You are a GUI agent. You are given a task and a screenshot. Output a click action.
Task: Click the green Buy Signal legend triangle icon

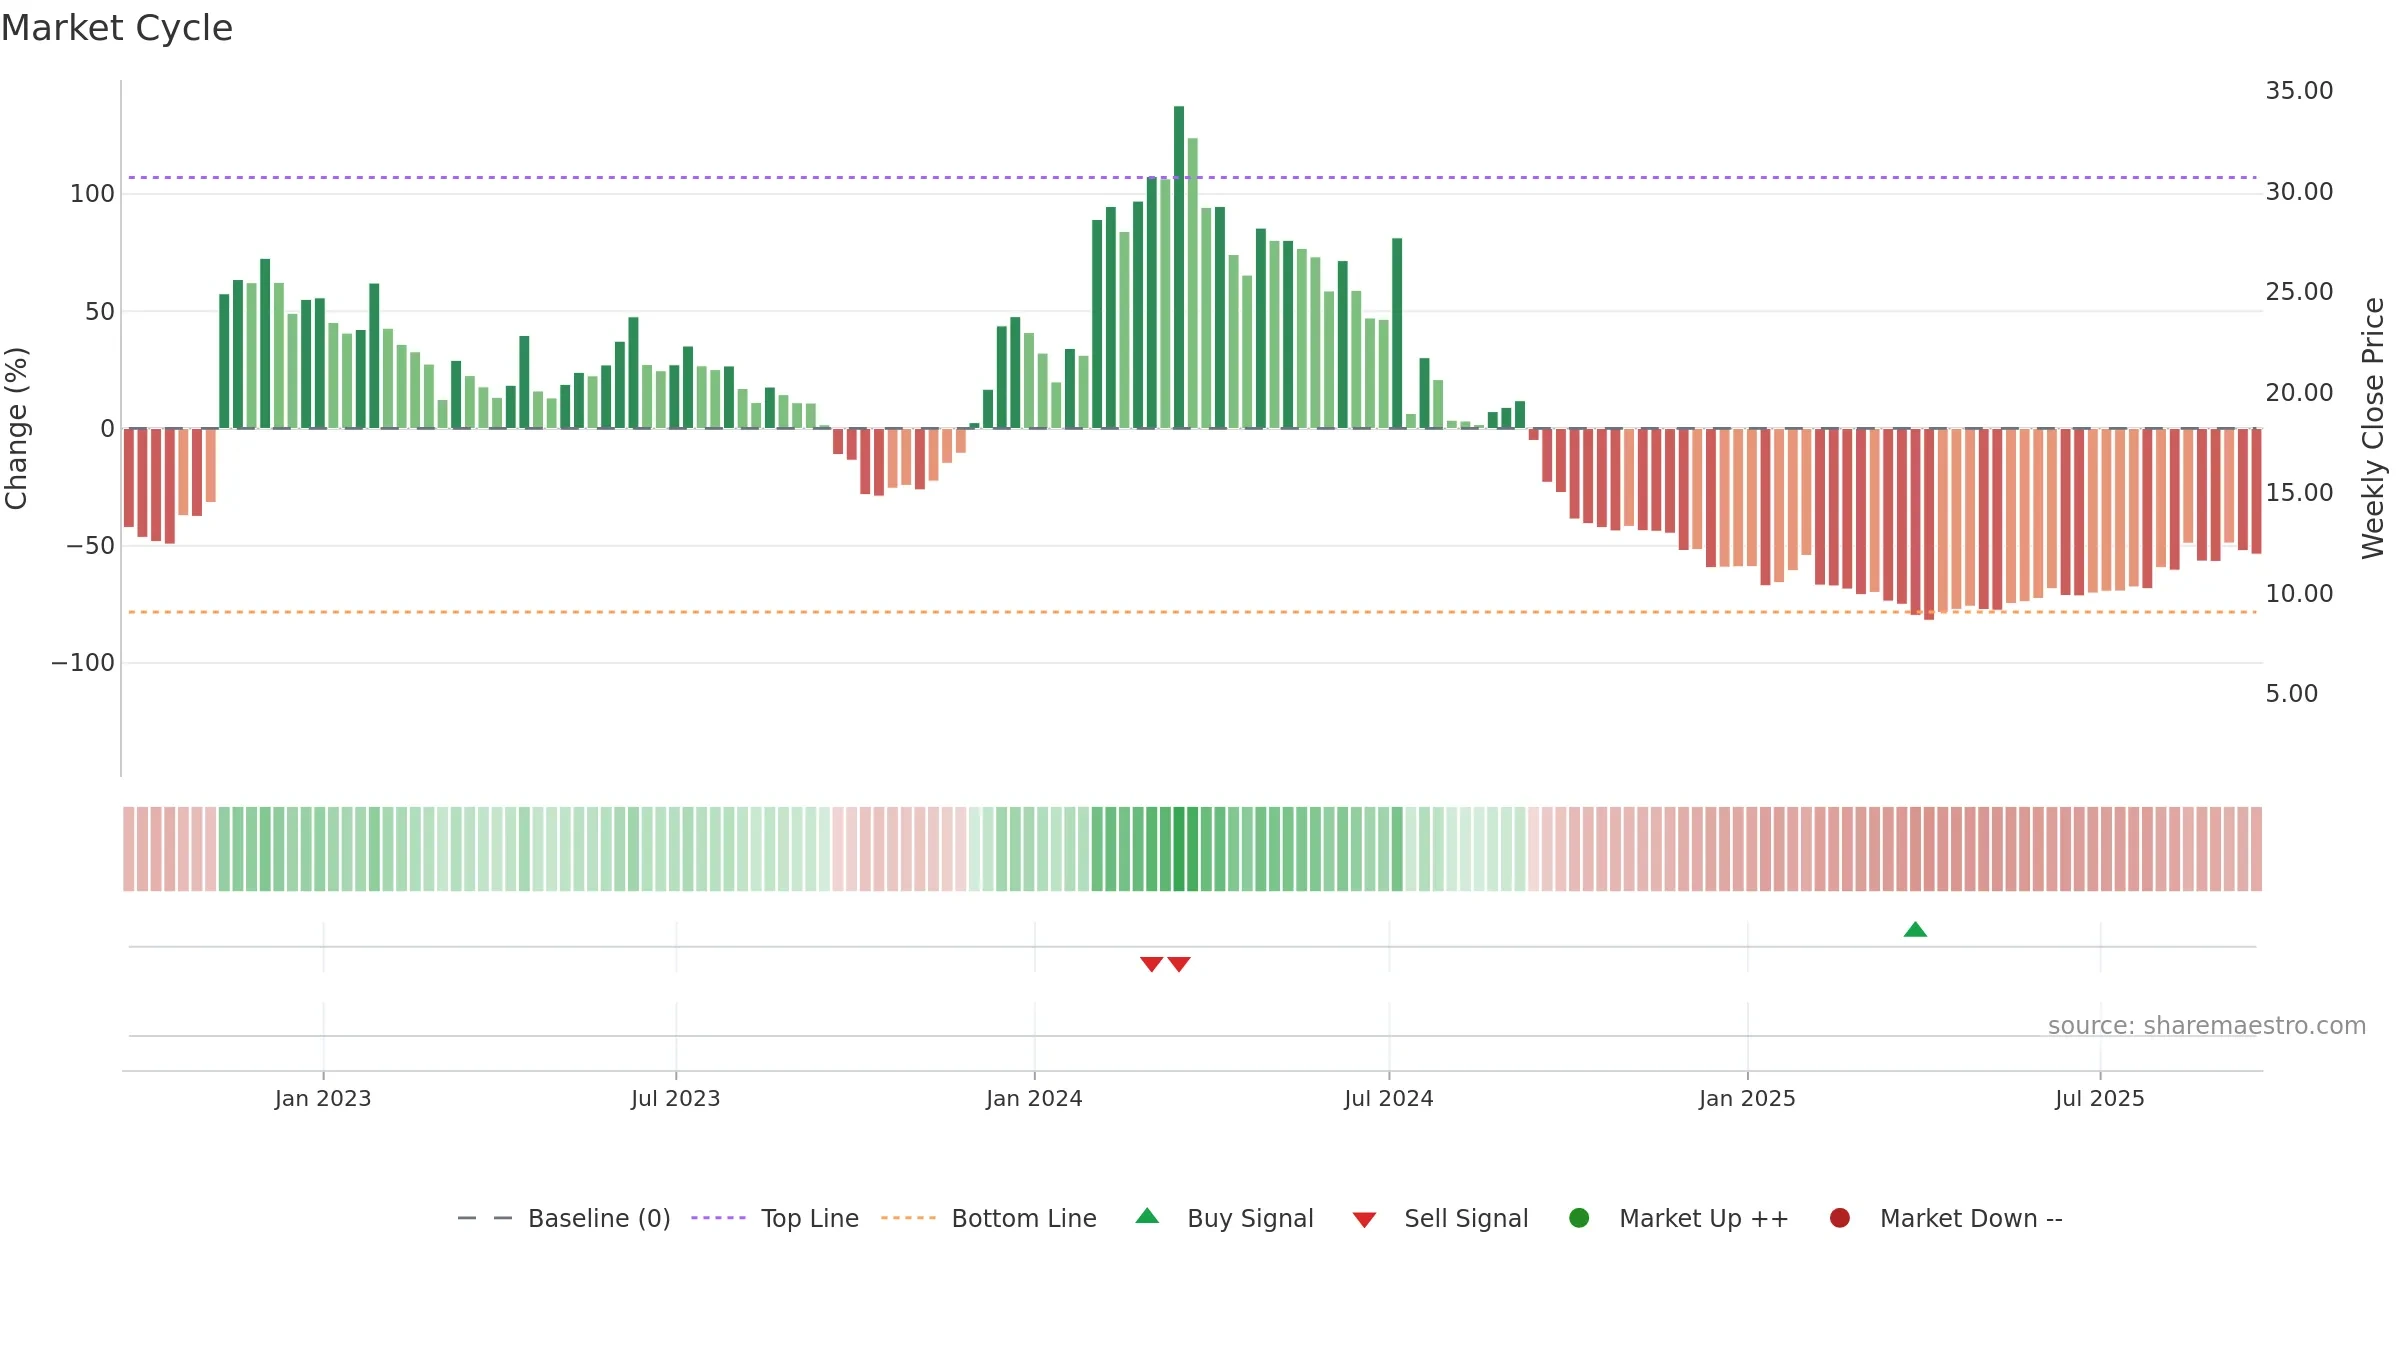1147,1216
